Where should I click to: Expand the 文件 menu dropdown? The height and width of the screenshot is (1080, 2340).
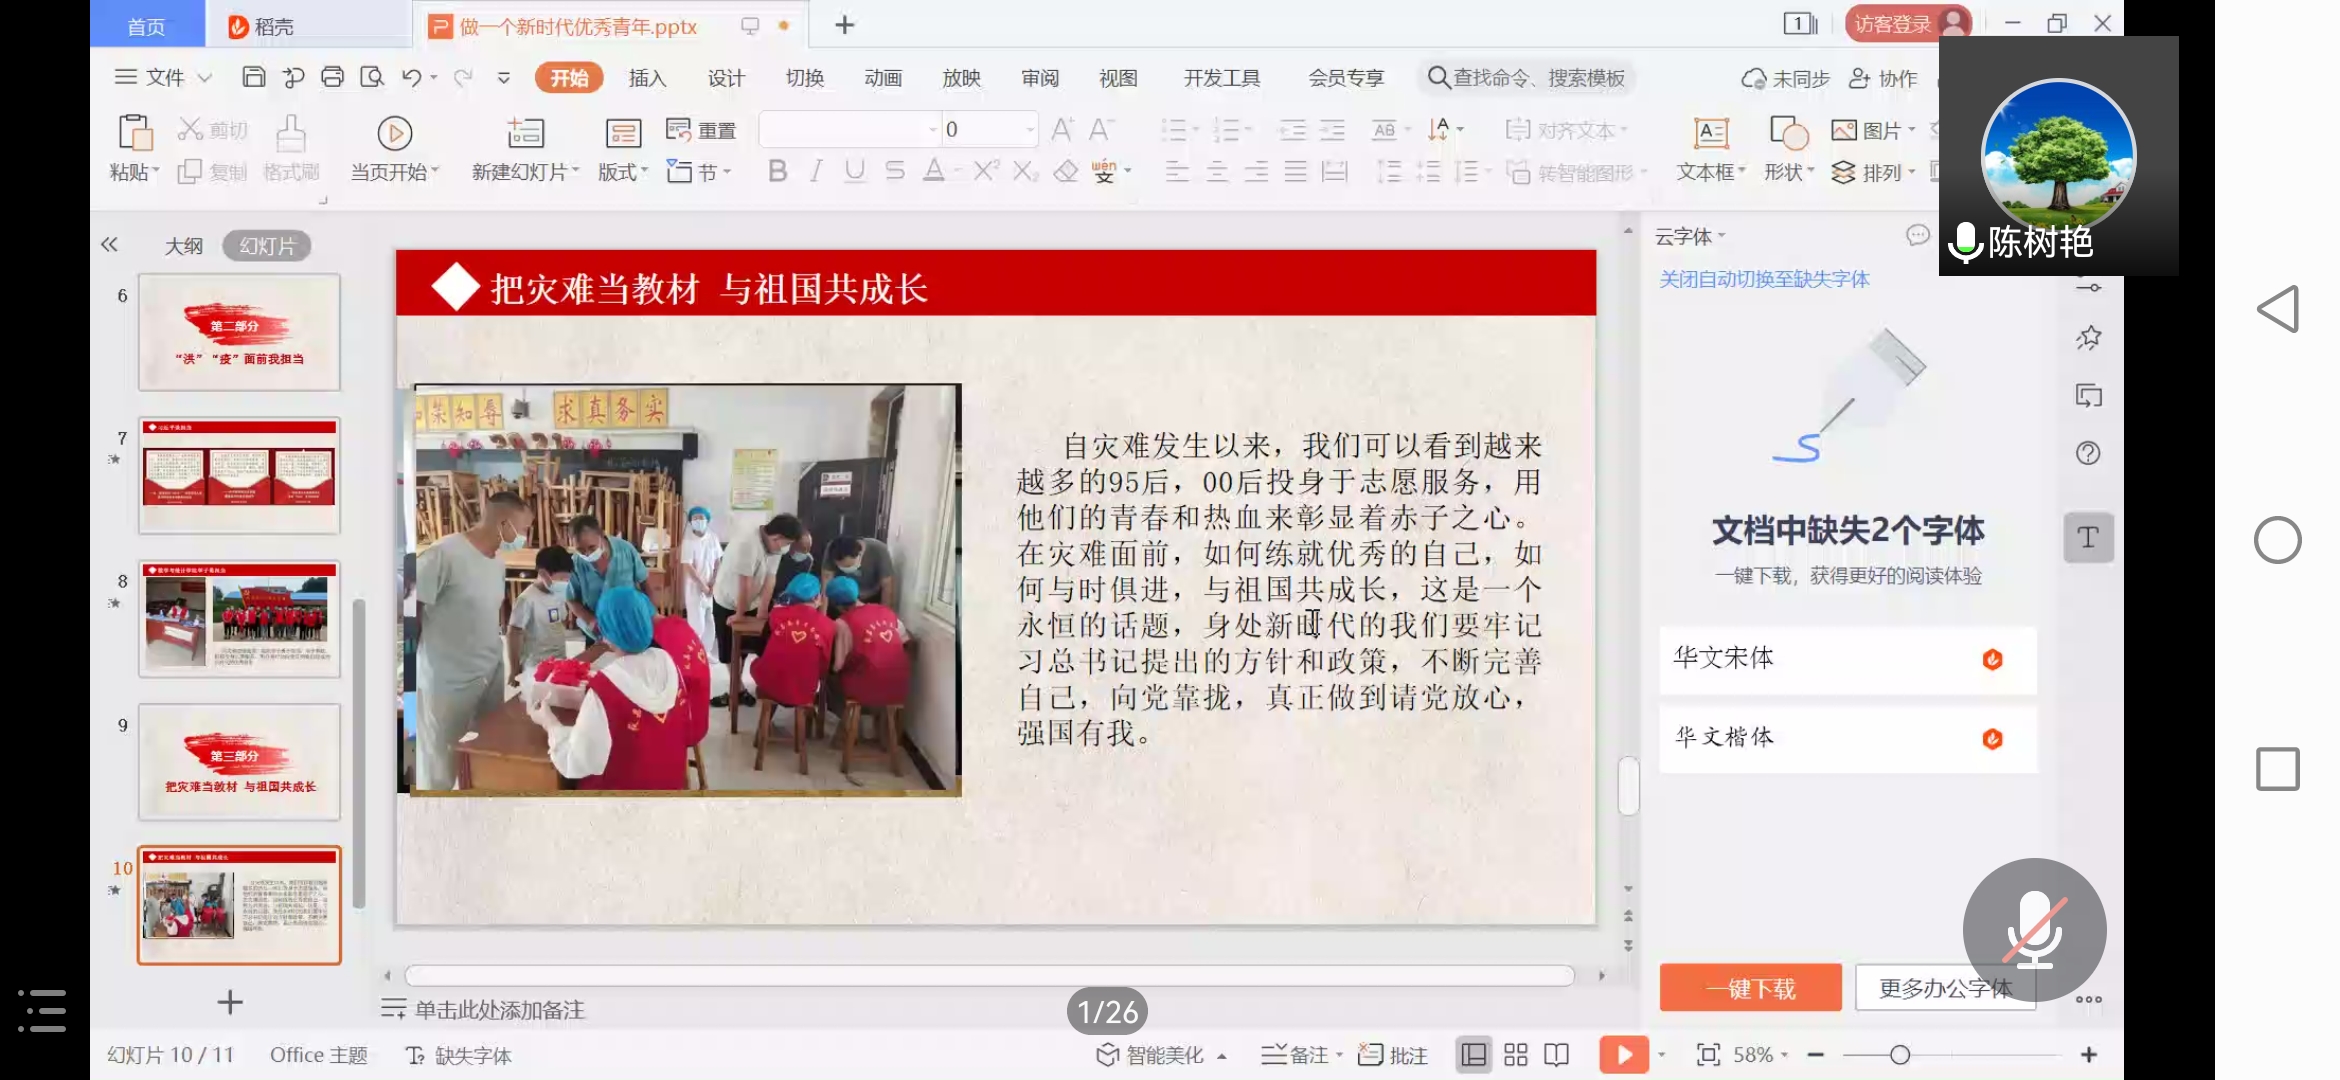165,77
